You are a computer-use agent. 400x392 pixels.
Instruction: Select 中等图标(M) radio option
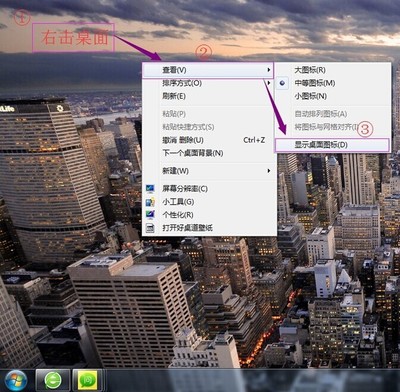coord(333,83)
